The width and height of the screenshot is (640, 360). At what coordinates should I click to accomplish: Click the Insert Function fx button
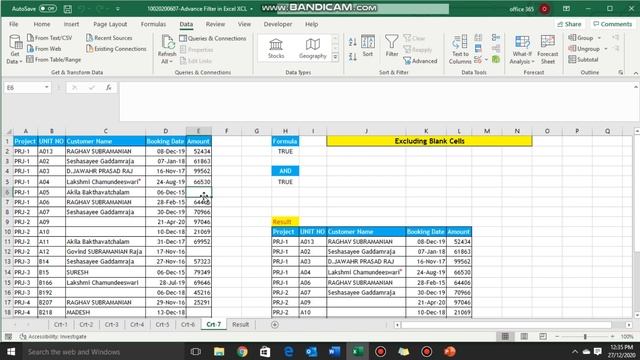pos(109,87)
